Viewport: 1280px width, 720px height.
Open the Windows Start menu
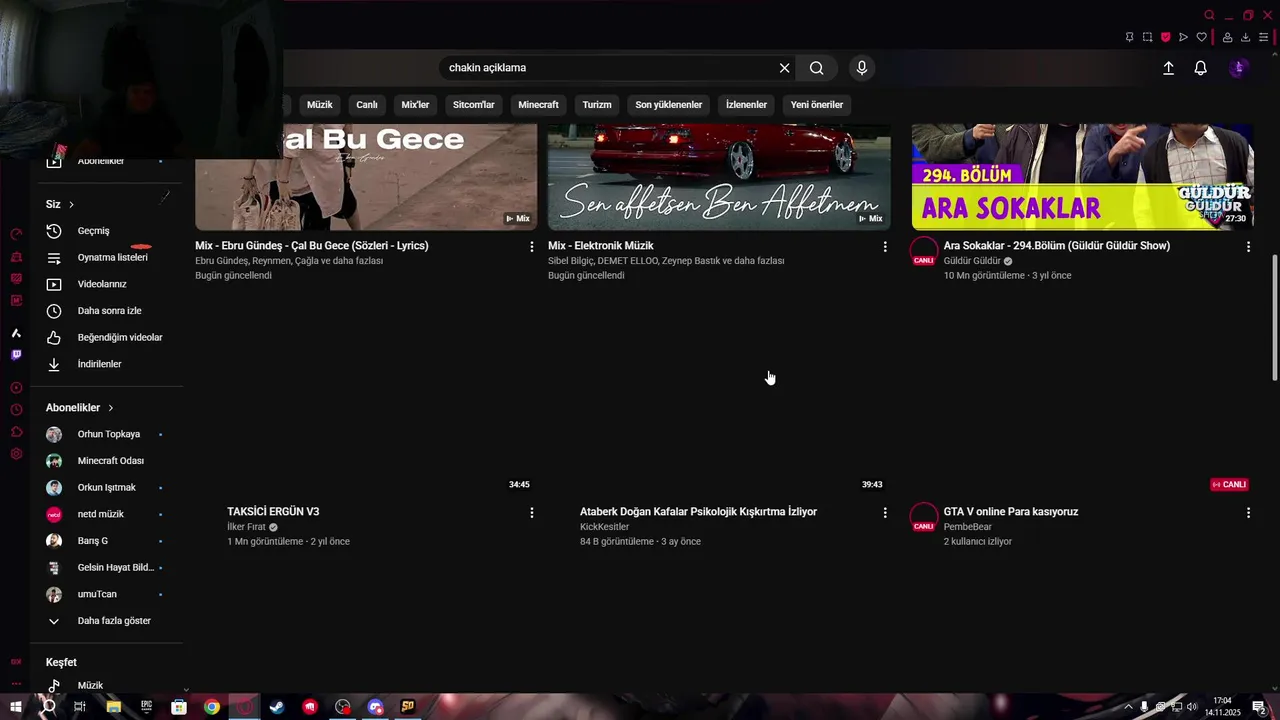tap(16, 707)
